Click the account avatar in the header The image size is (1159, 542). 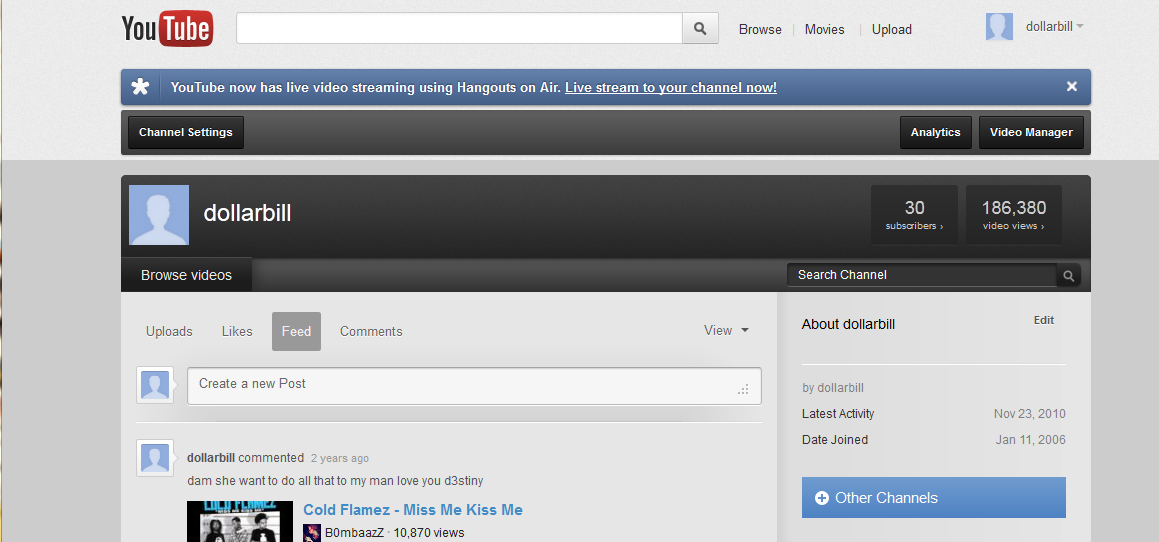[999, 27]
